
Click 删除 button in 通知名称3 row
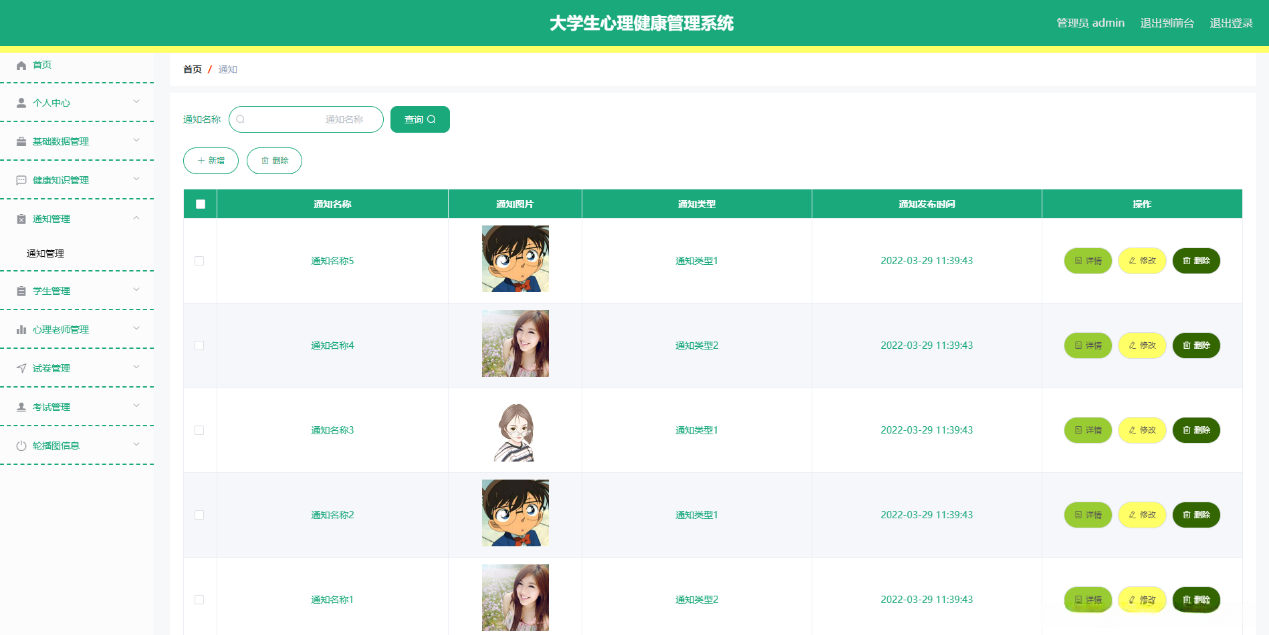coord(1196,430)
